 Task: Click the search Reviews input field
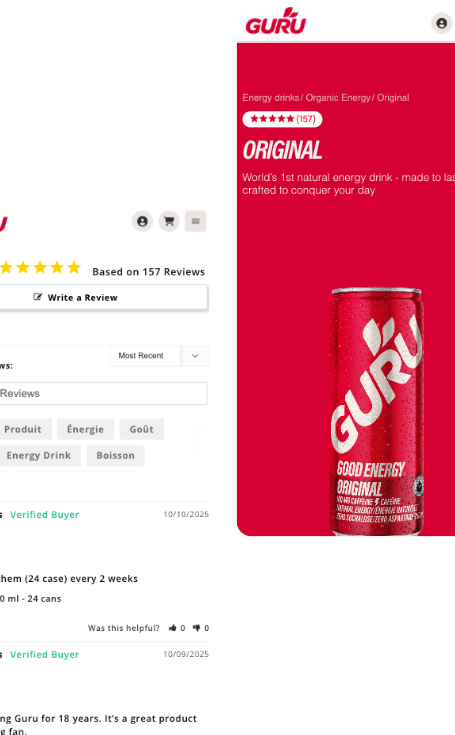click(103, 393)
